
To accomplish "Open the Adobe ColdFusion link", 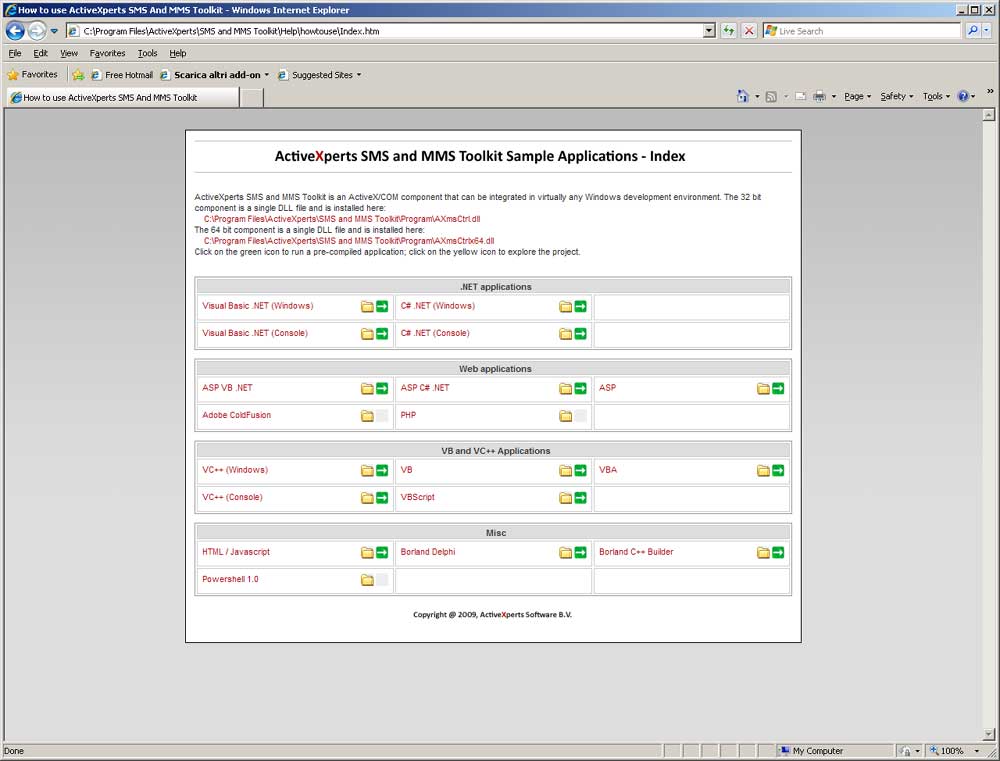I will (x=237, y=415).
